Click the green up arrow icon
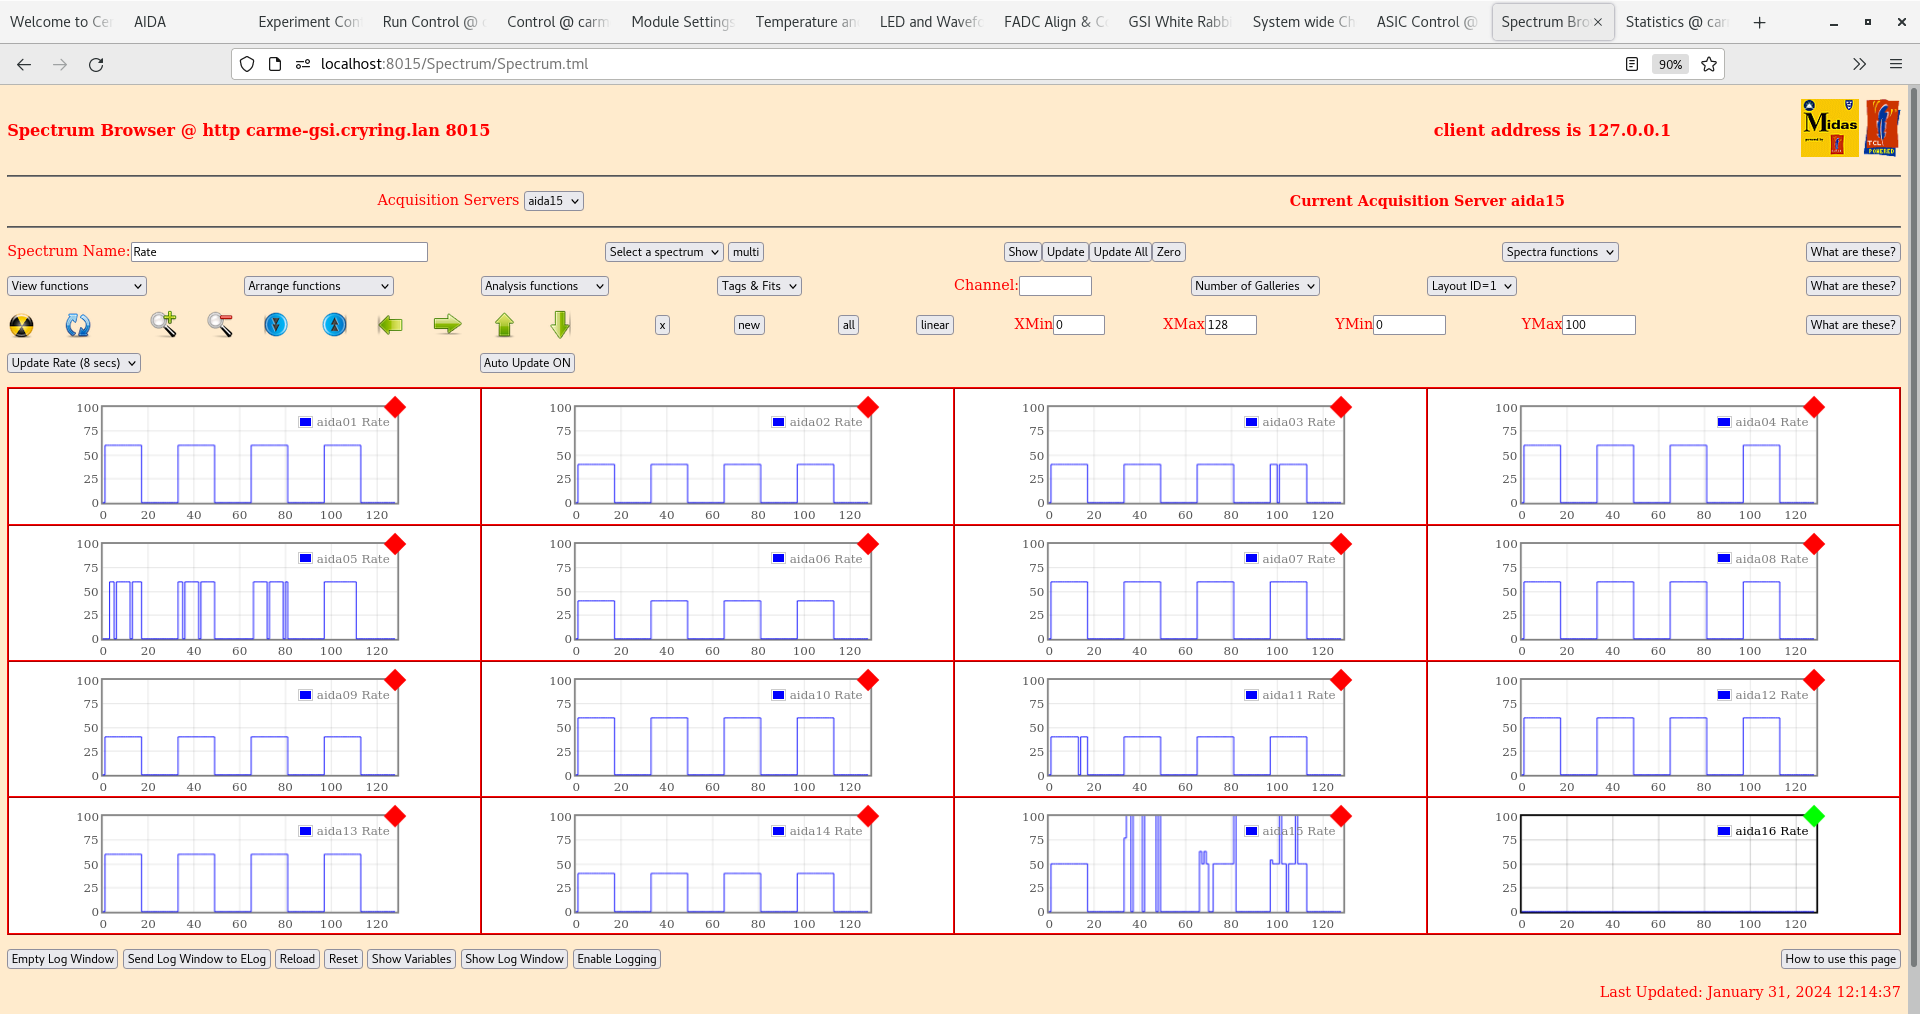Screen dimensions: 1920x1014 click(x=504, y=324)
